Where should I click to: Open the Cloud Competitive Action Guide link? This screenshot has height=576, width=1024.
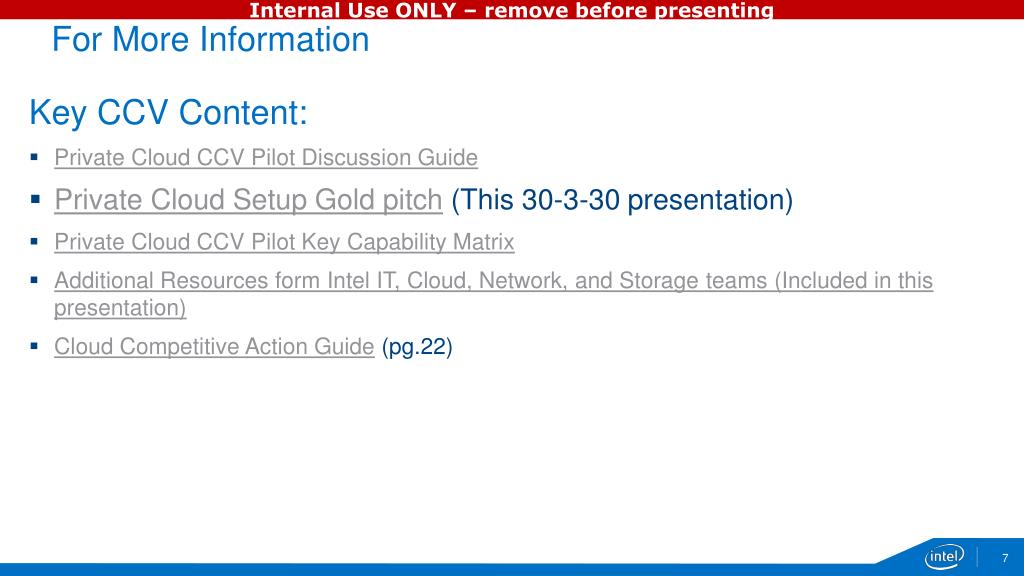click(214, 346)
